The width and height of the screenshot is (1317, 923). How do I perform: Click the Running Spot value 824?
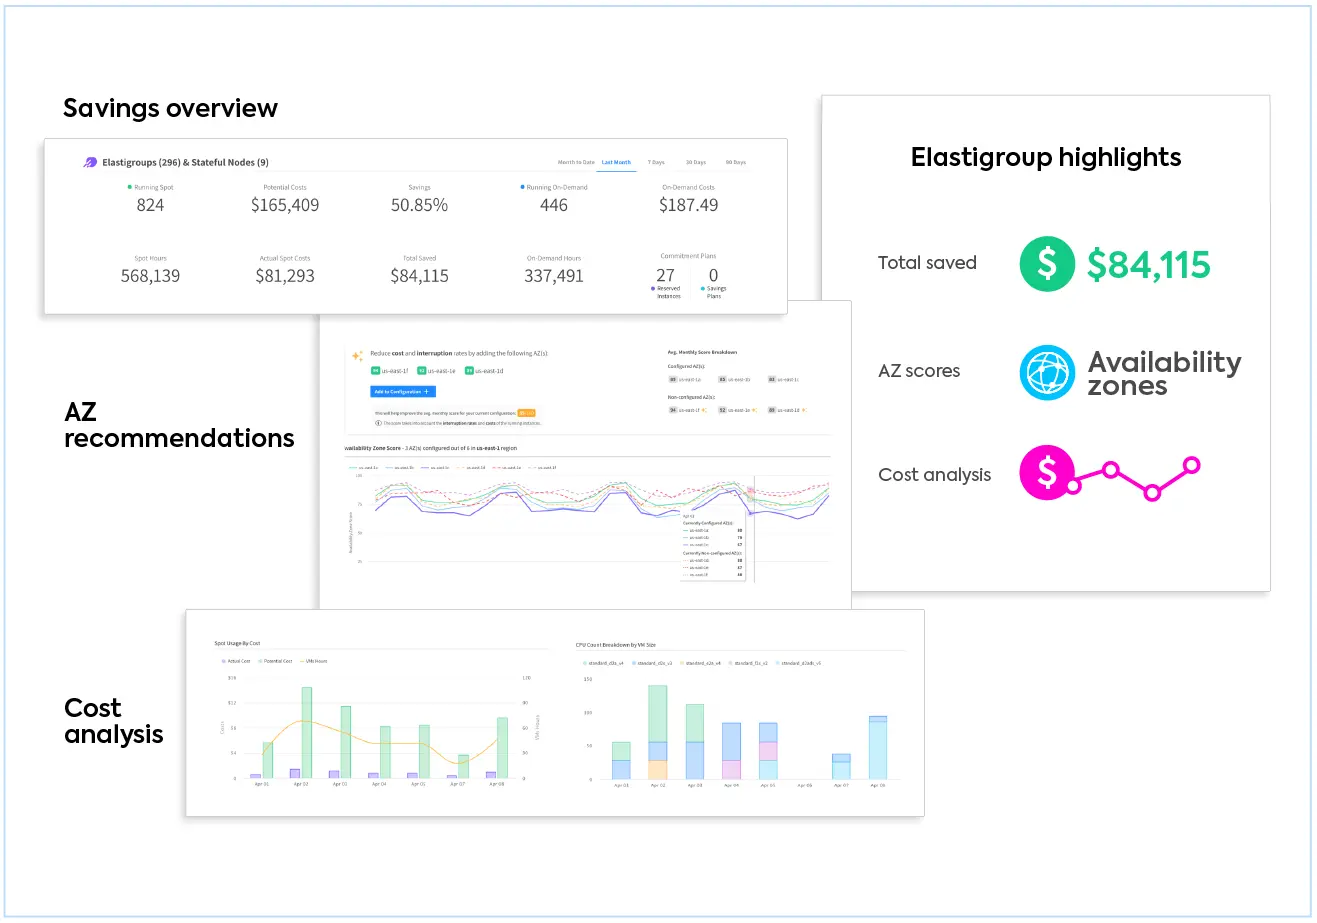click(x=150, y=205)
